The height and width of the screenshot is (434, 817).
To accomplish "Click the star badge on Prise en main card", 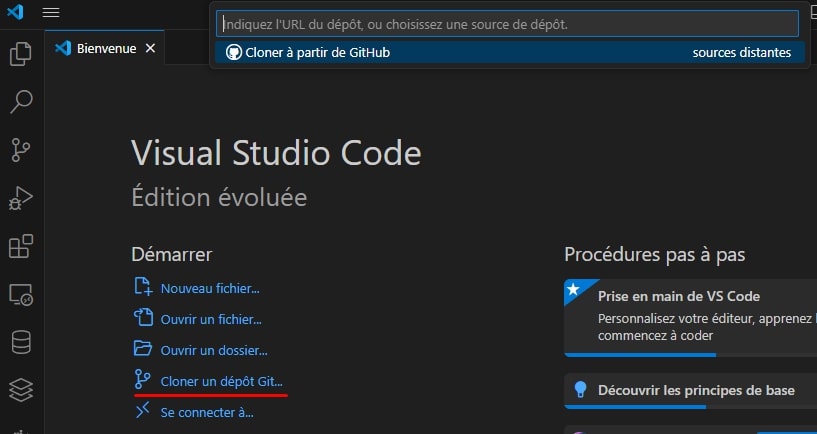I will point(573,289).
